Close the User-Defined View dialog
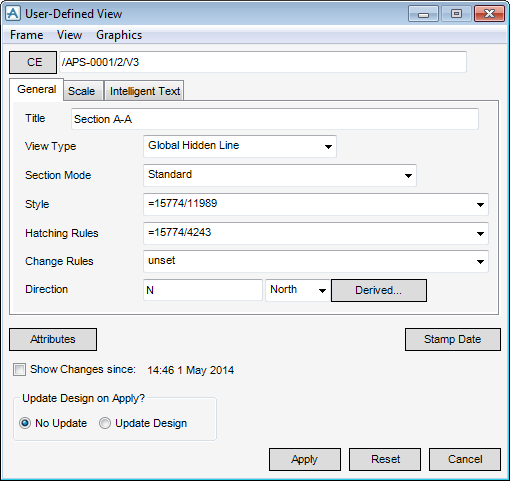Screen dimensions: 510x481 (489, 14)
